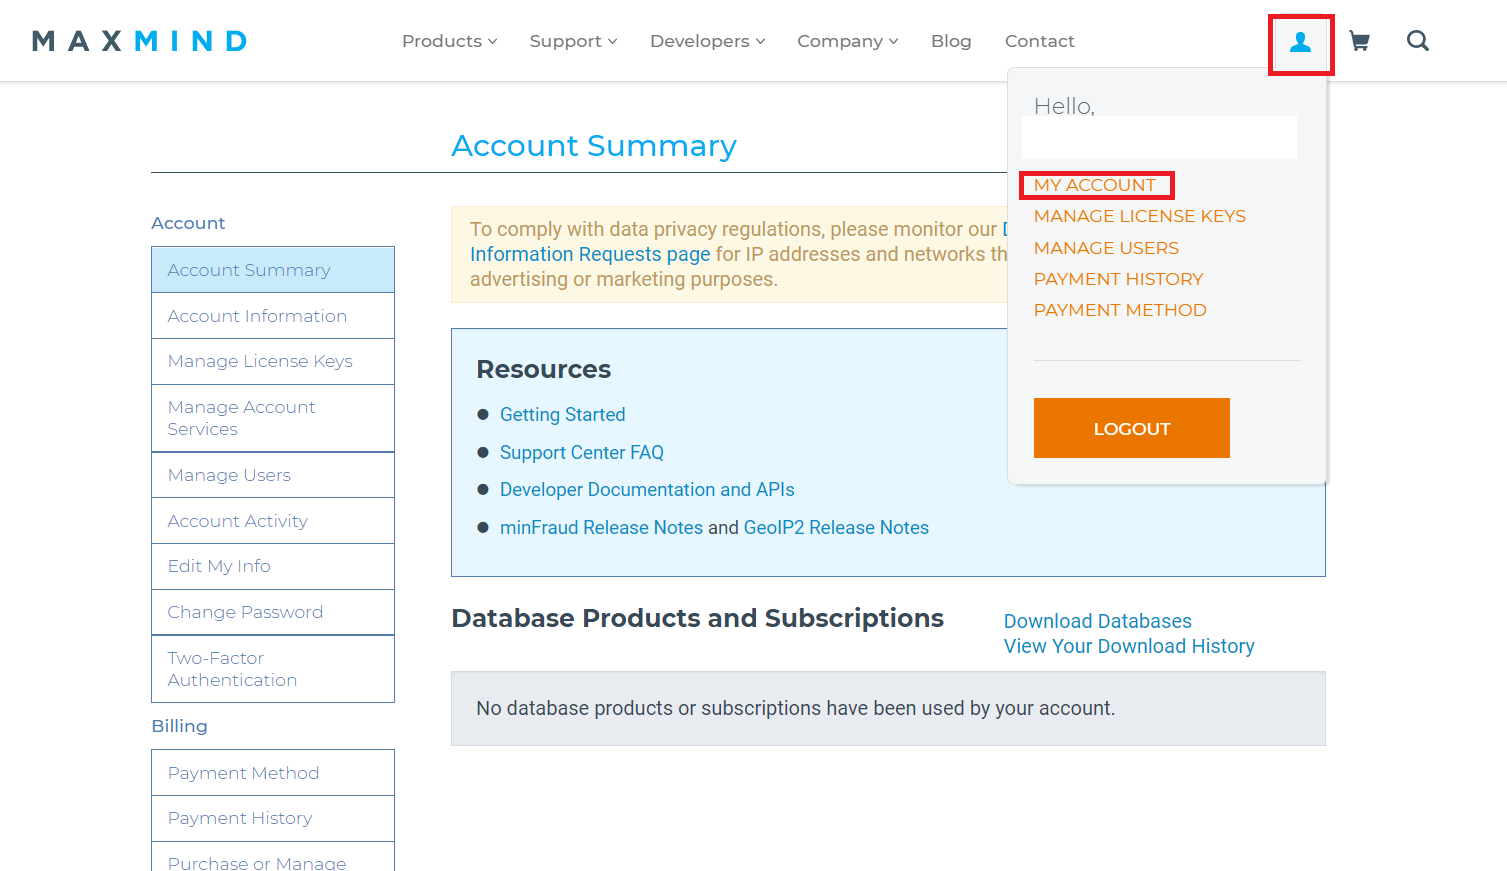Expand the Company dropdown menu

(847, 41)
